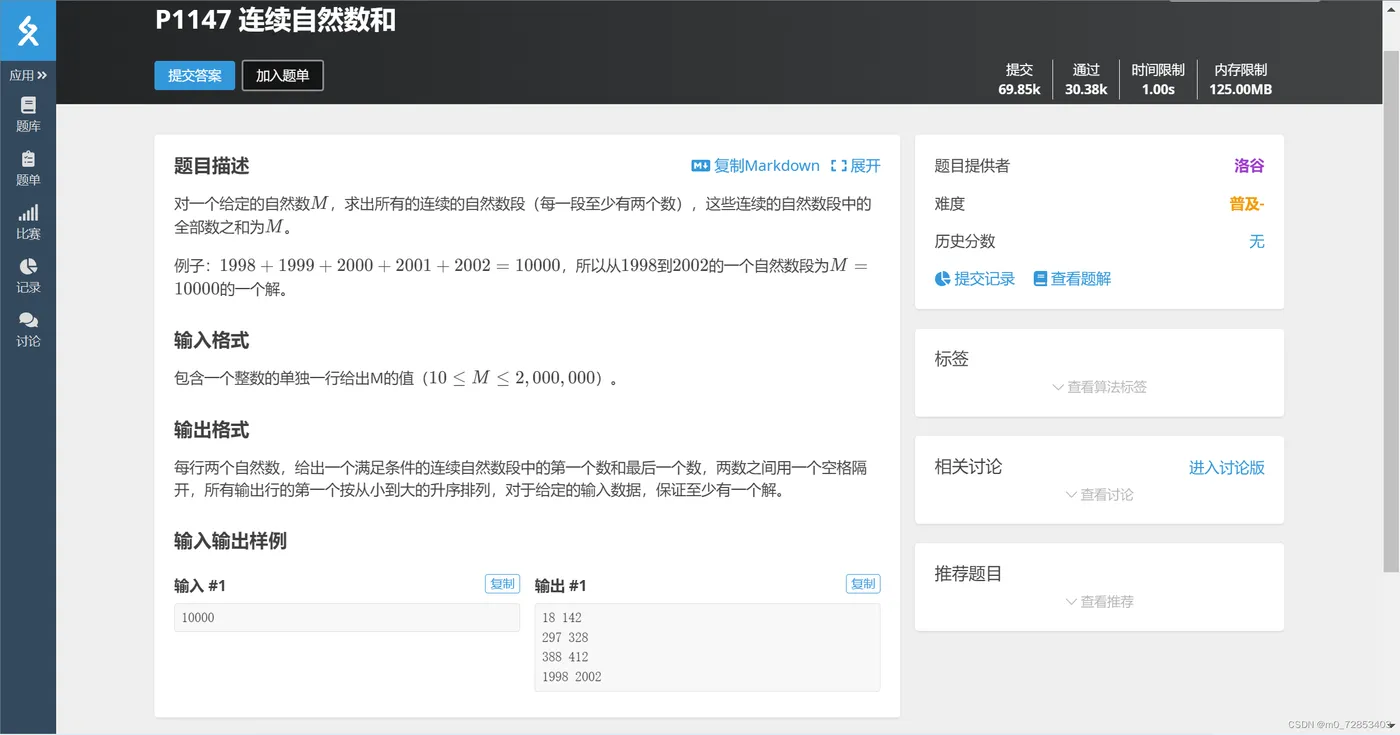Expand 查看讨论 related discussions
Screen dimensions: 1400x735
coord(1099,495)
